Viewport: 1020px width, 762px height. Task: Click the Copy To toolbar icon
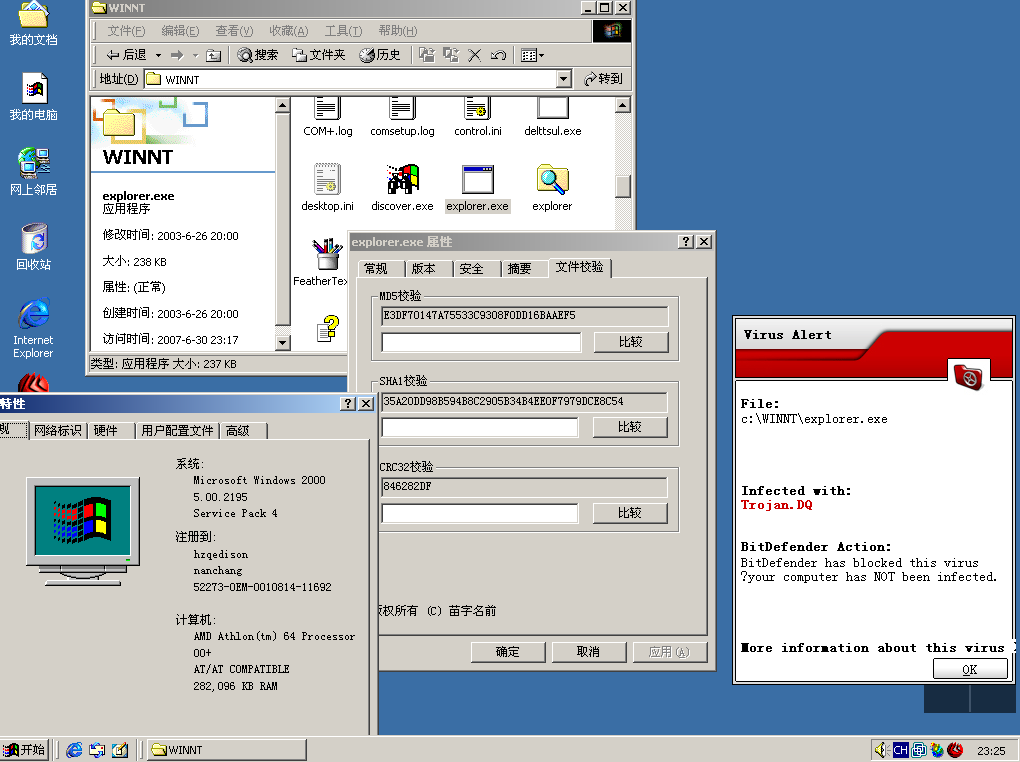point(451,55)
